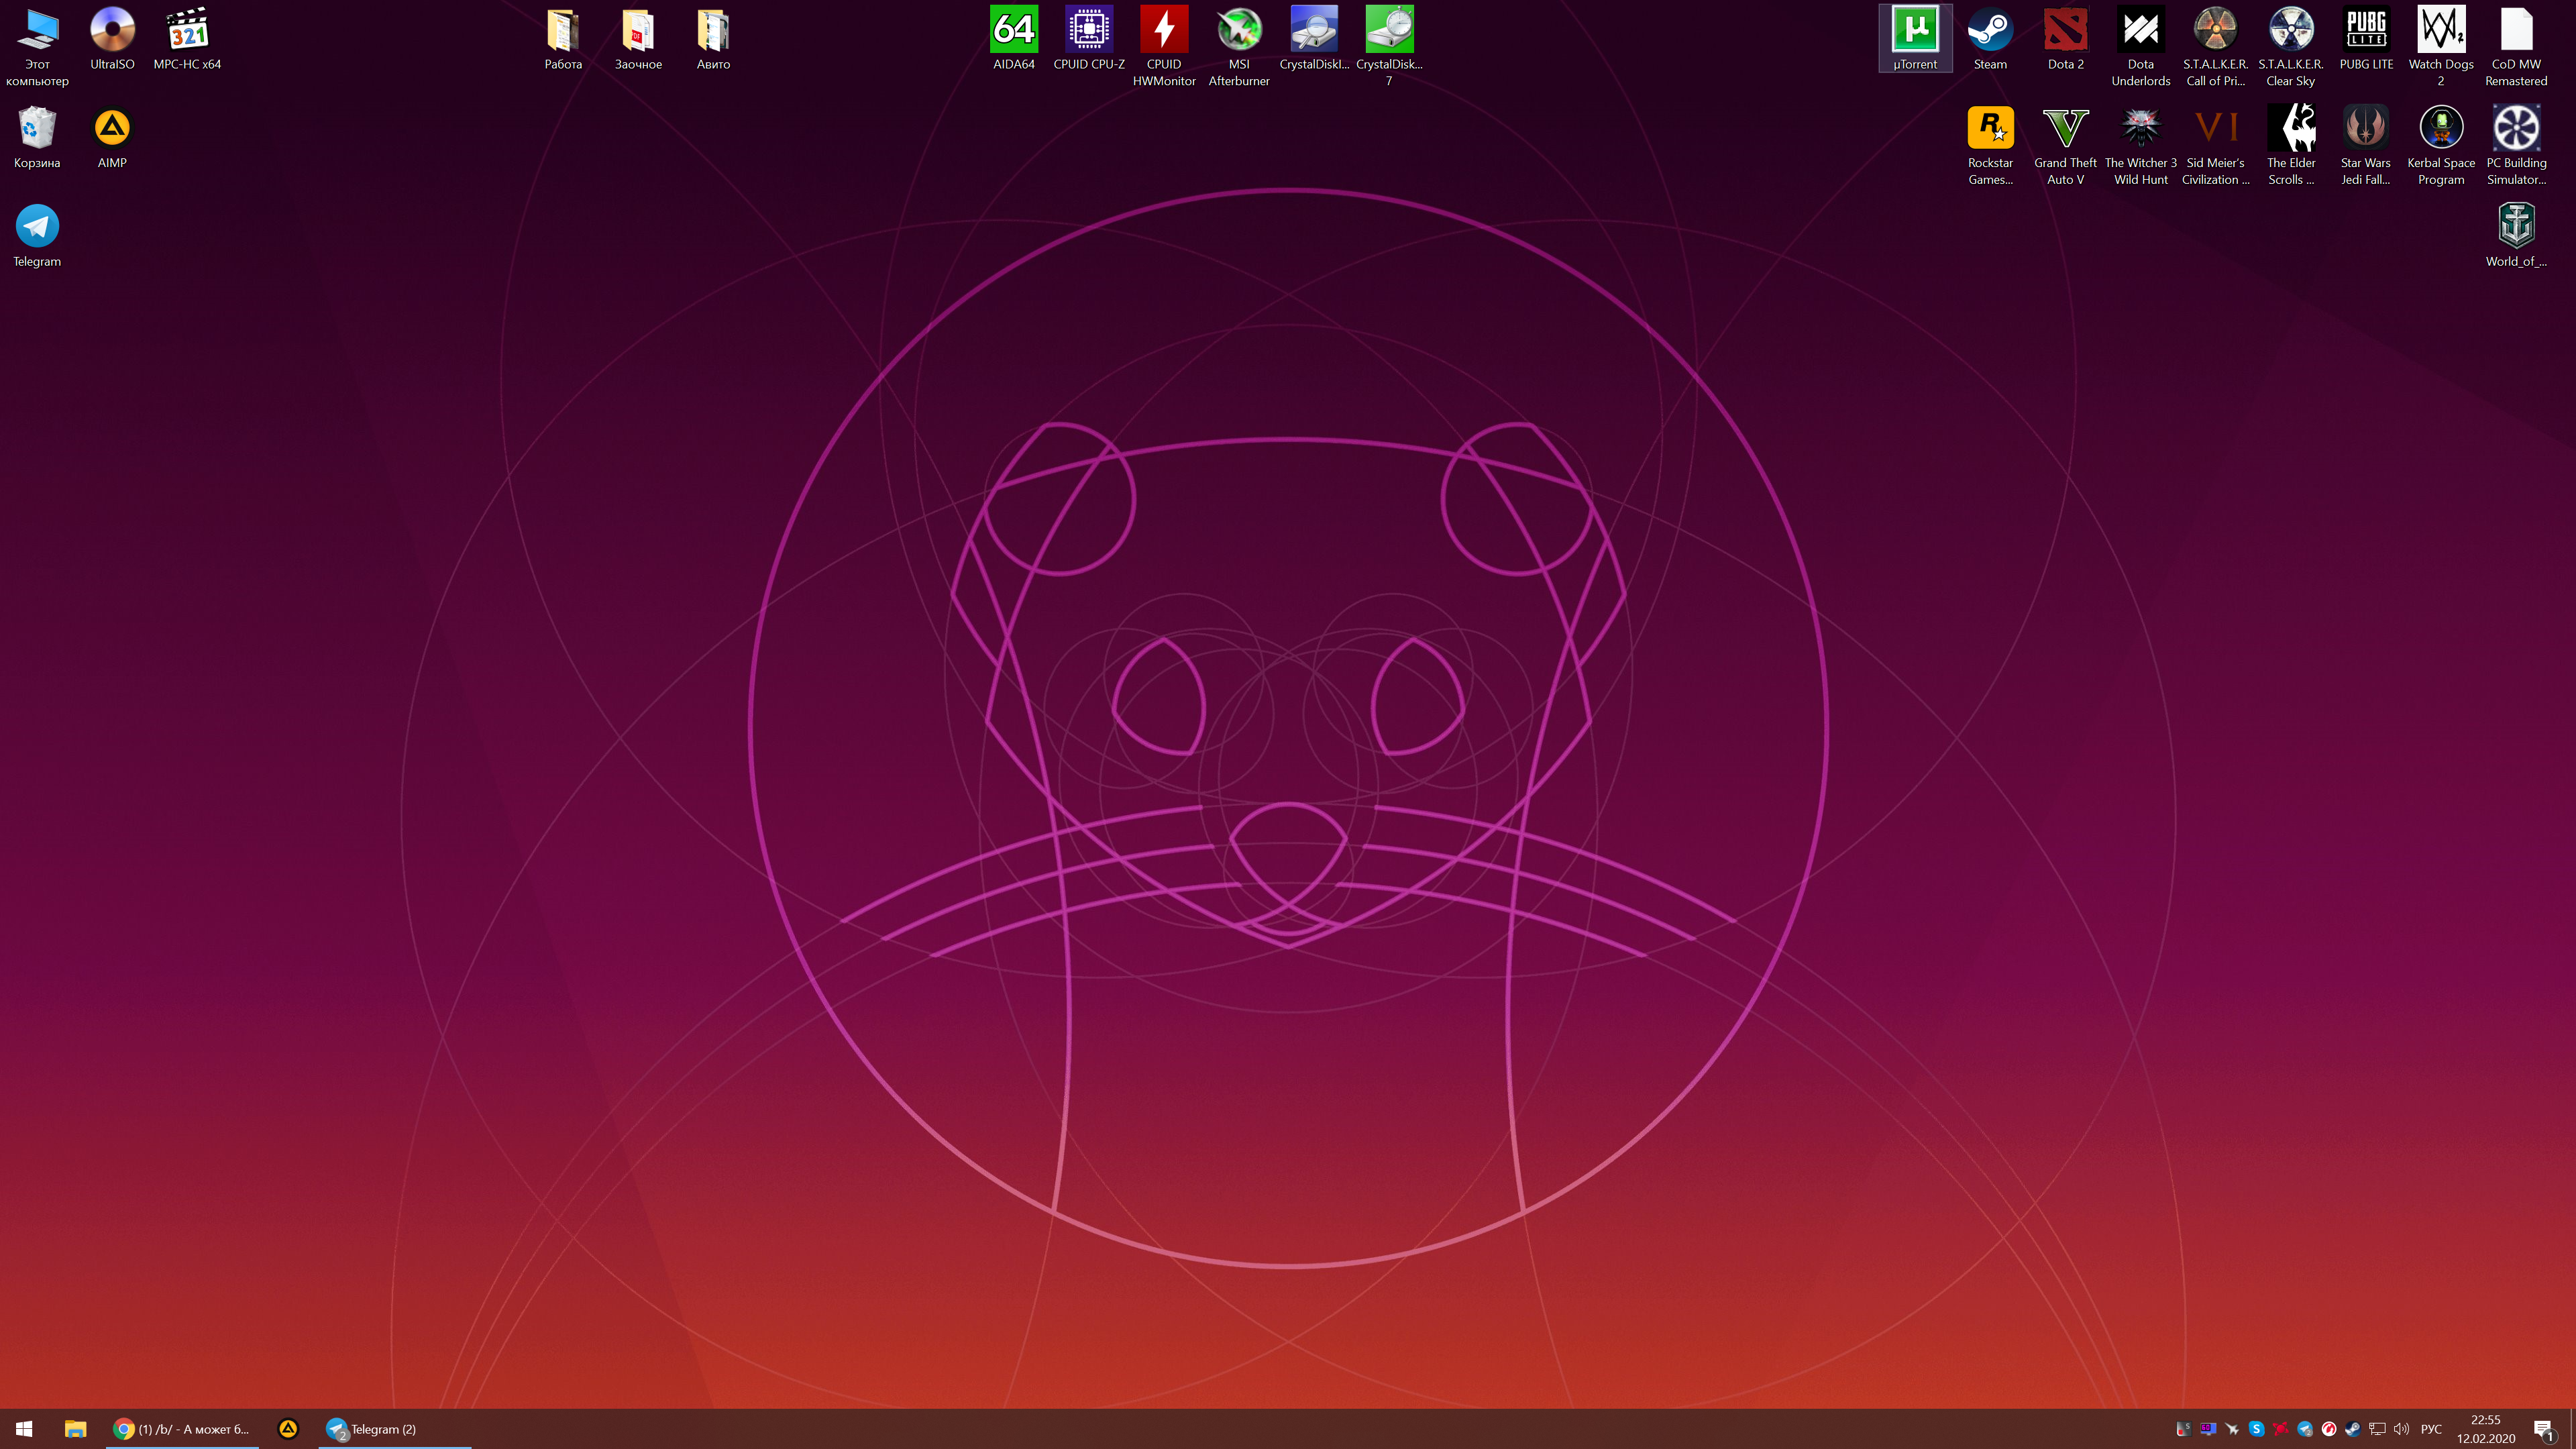Launch AIMP from the desktop
This screenshot has width=2576, height=1449.
coord(112,137)
